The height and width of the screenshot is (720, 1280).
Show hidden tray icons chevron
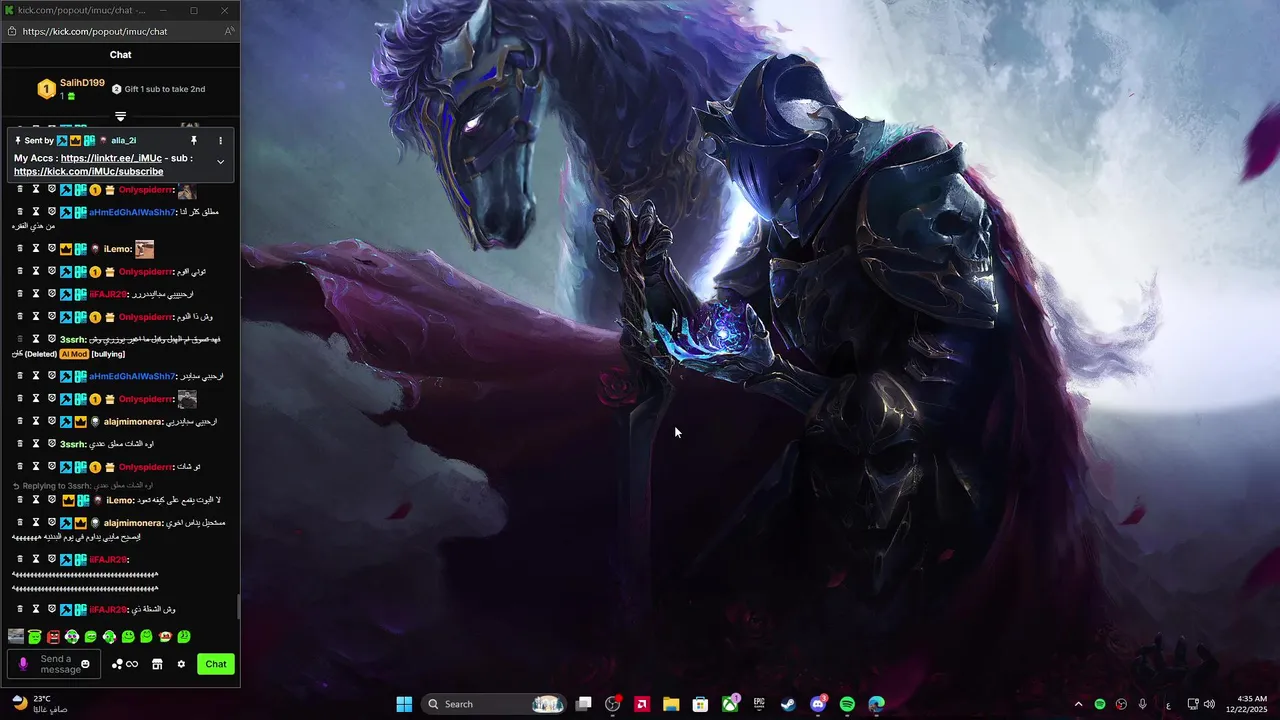(x=1078, y=704)
